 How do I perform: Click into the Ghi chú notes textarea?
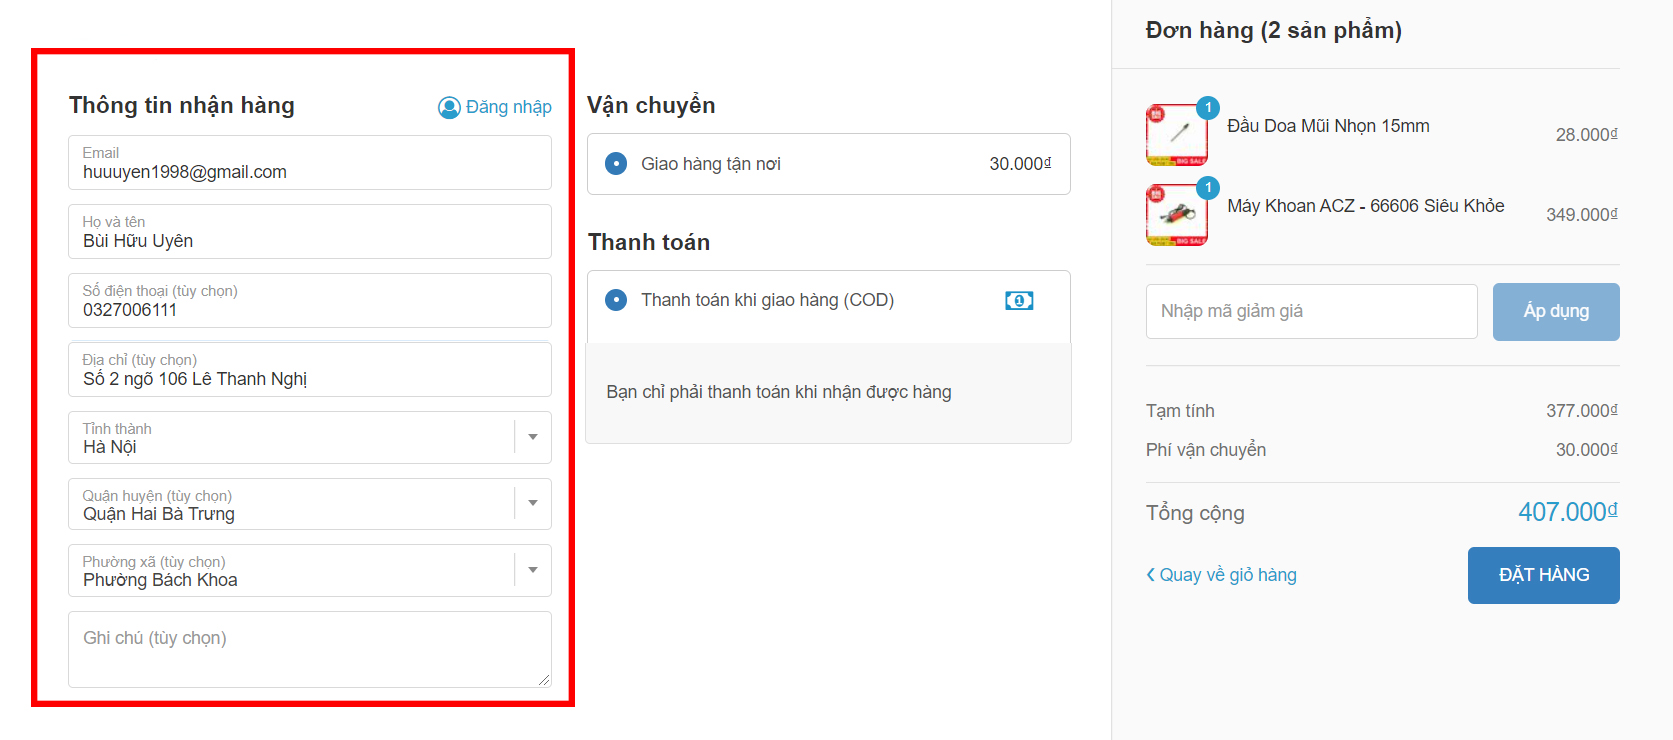tap(310, 649)
